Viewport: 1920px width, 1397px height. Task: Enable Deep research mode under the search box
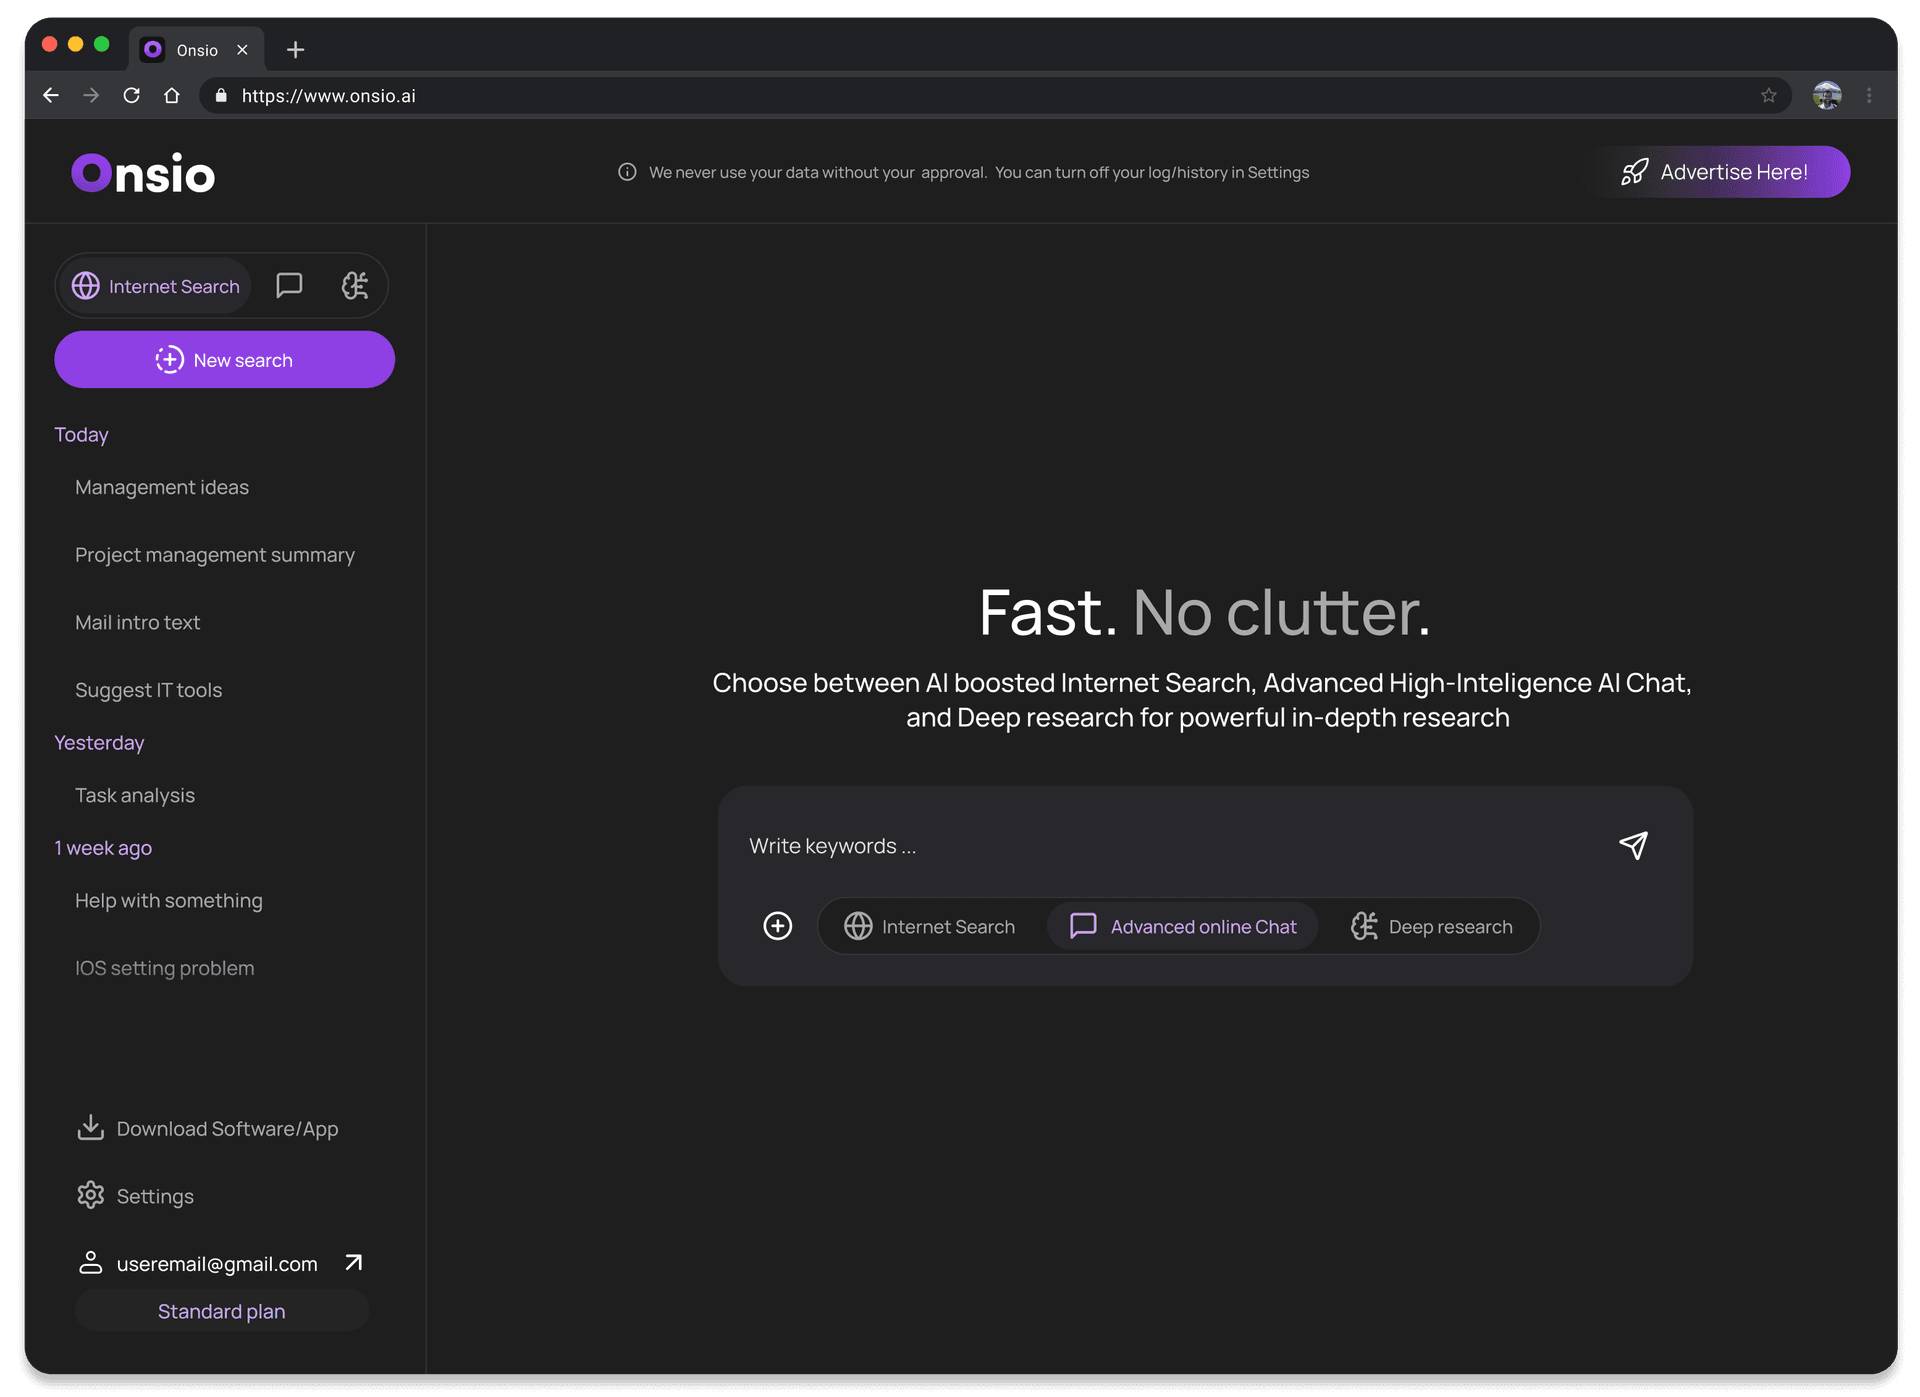(x=1431, y=926)
